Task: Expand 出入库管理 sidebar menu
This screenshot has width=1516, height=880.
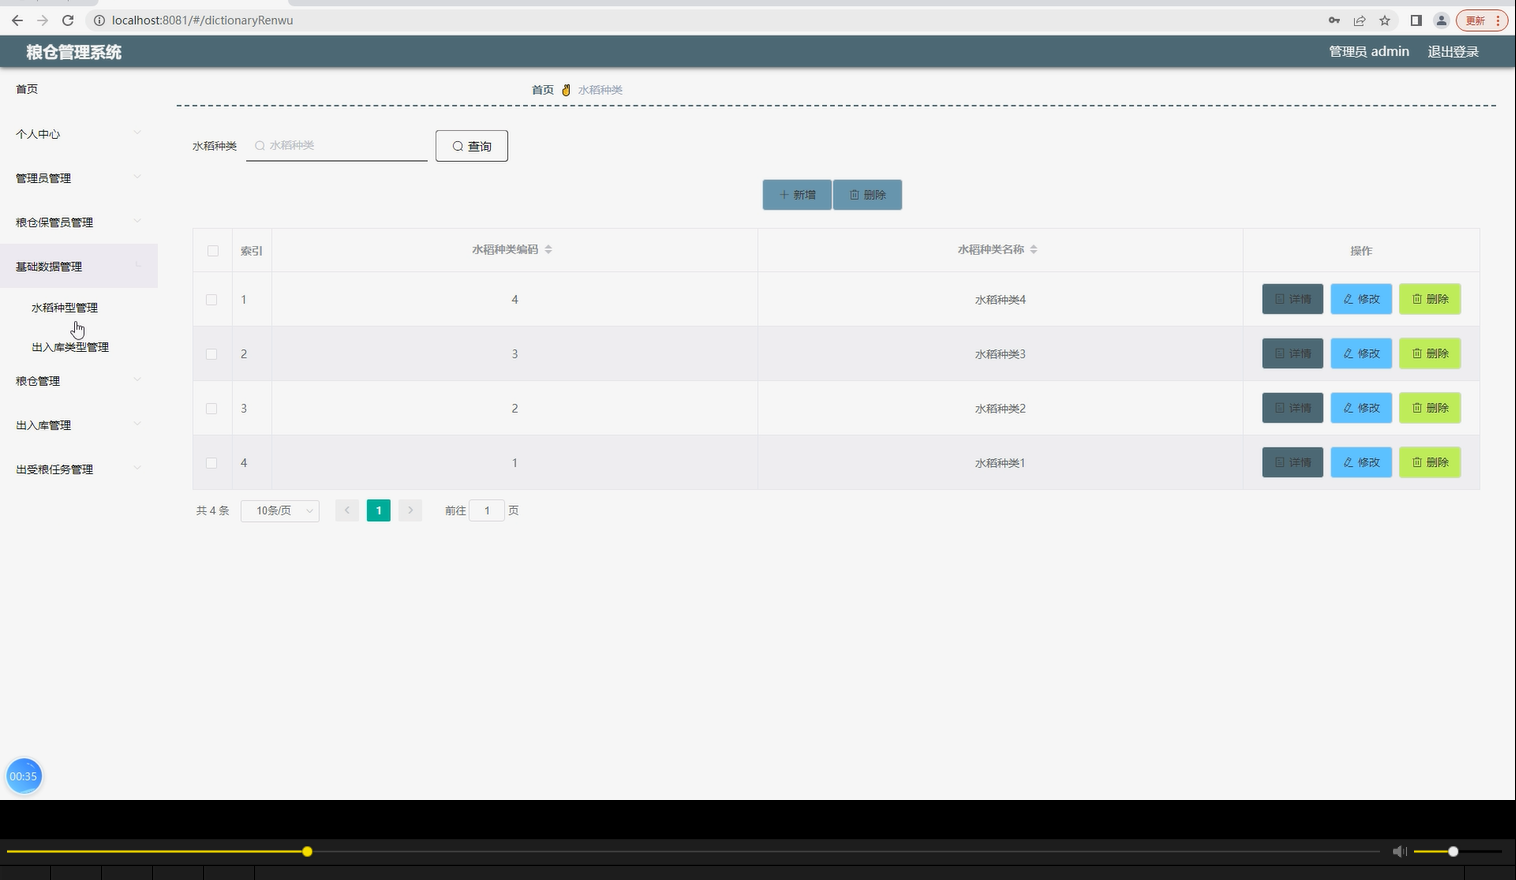Action: [79, 425]
